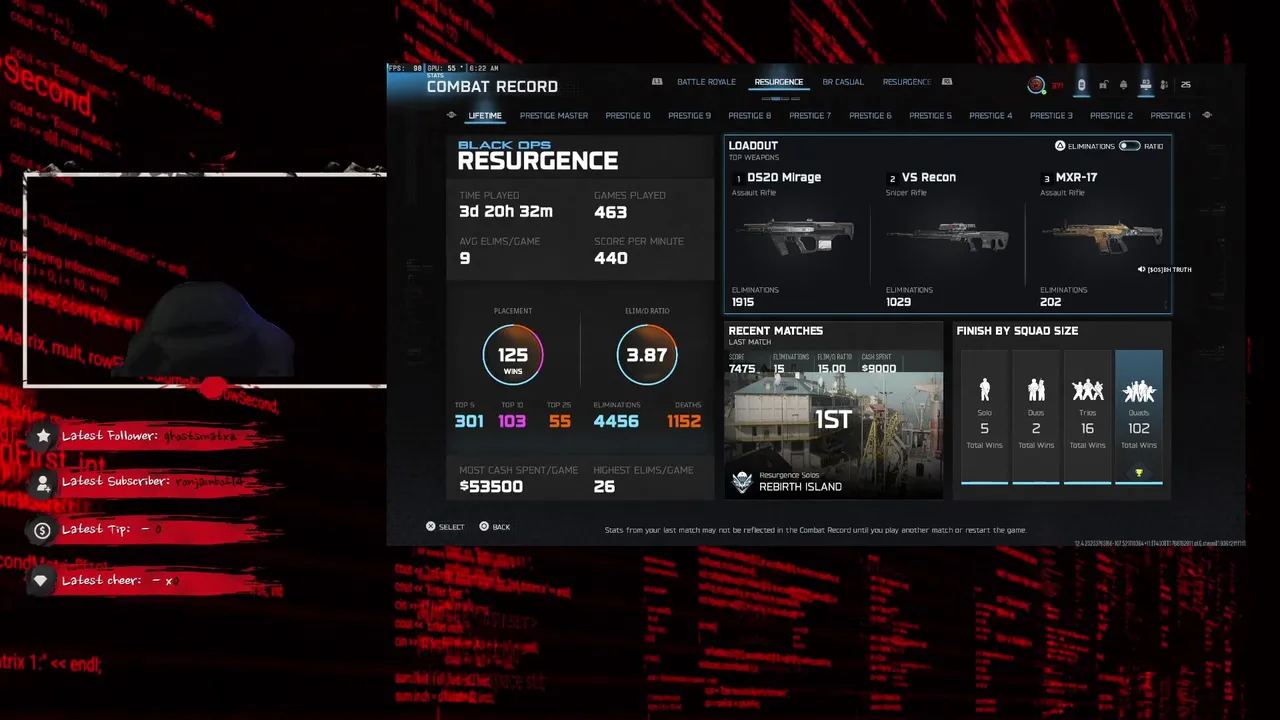Open the Prestige 3 tab
This screenshot has width=1280, height=720.
pos(1051,116)
